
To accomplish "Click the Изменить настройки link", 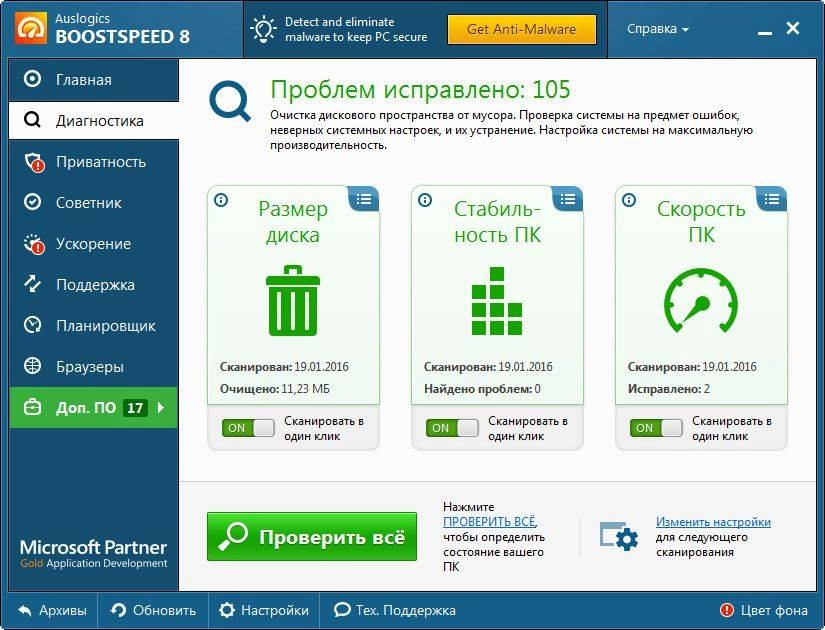I will [x=713, y=522].
